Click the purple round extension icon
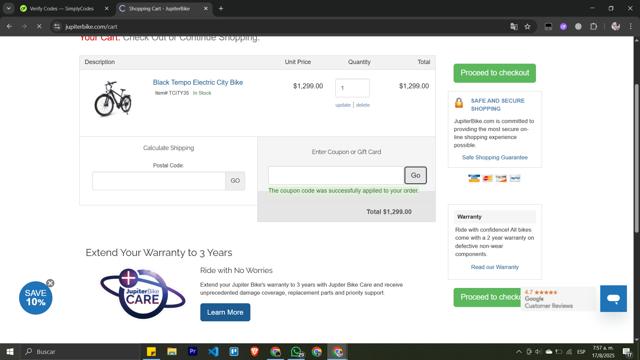This screenshot has width=640, height=360. coord(564,27)
